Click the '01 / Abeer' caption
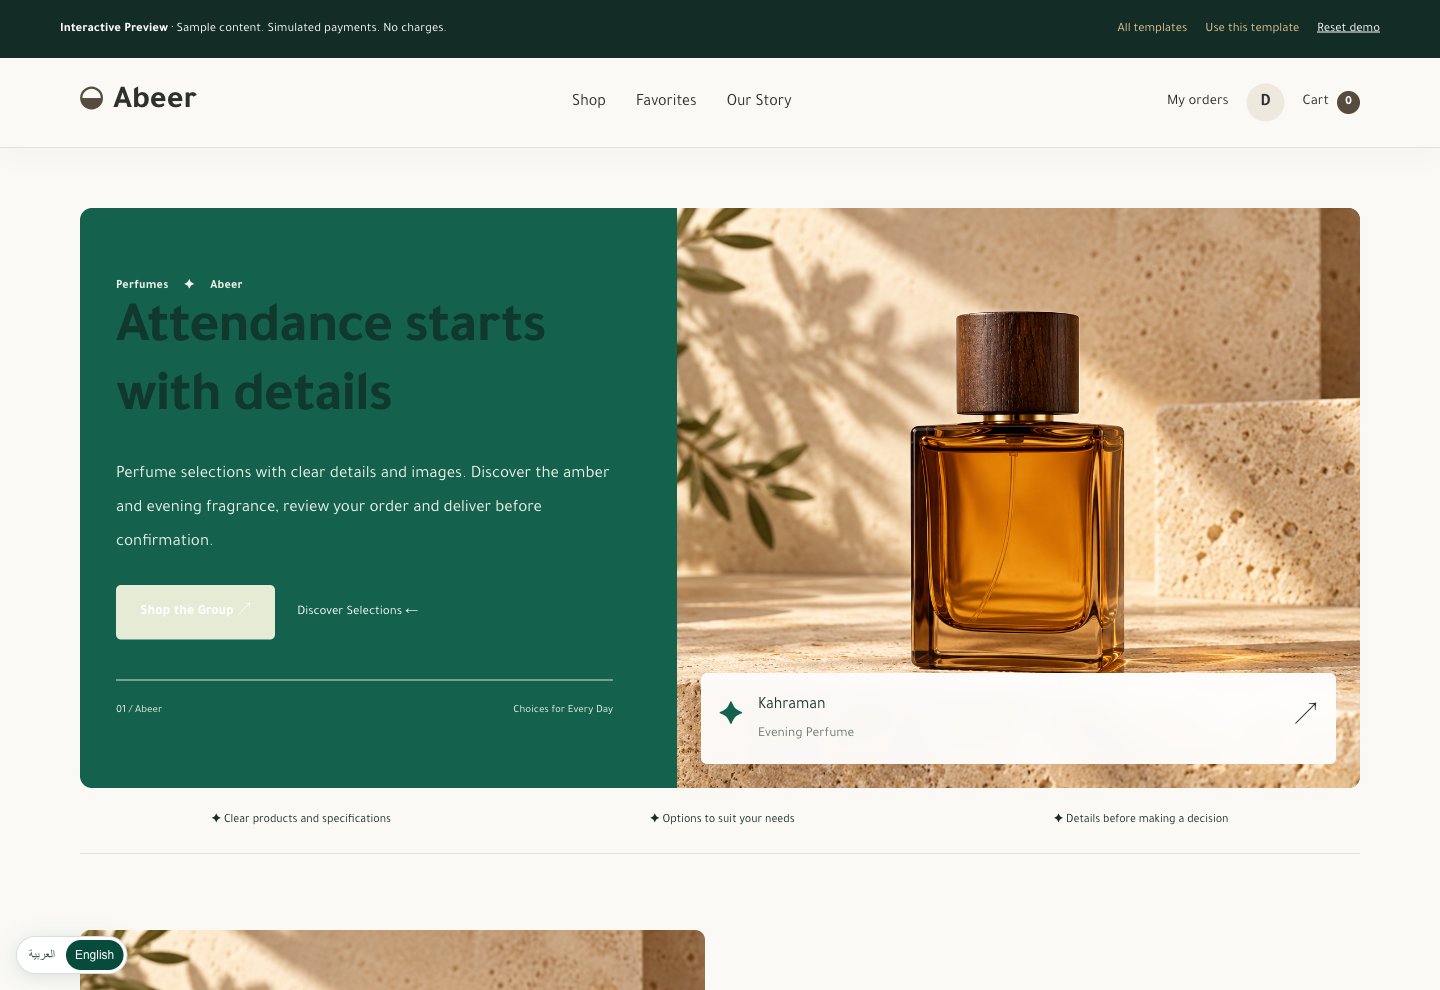The width and height of the screenshot is (1440, 990). (139, 709)
